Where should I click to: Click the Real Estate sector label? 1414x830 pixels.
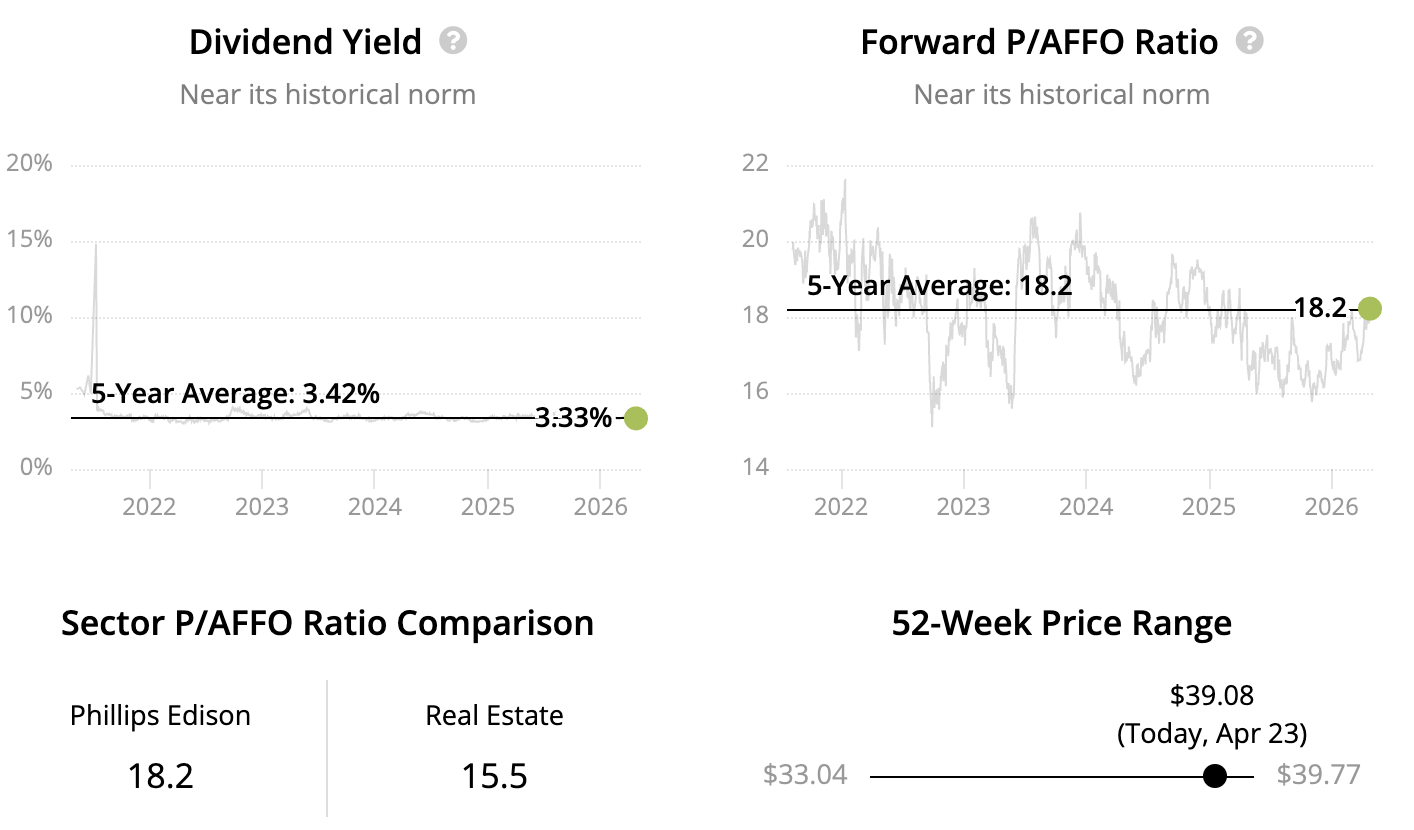[494, 716]
